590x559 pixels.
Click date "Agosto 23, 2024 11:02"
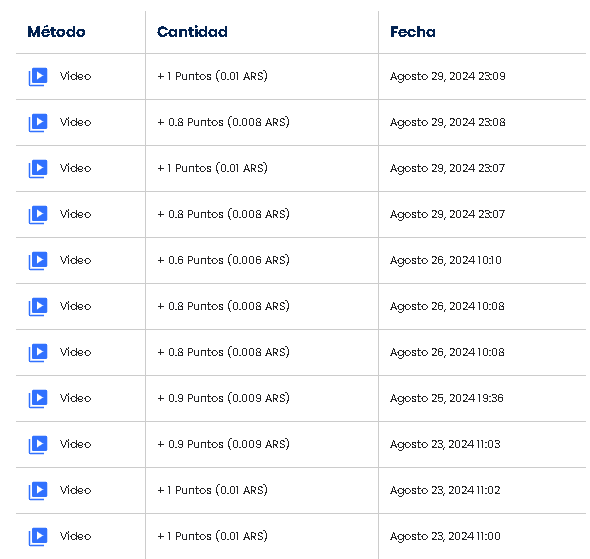446,490
